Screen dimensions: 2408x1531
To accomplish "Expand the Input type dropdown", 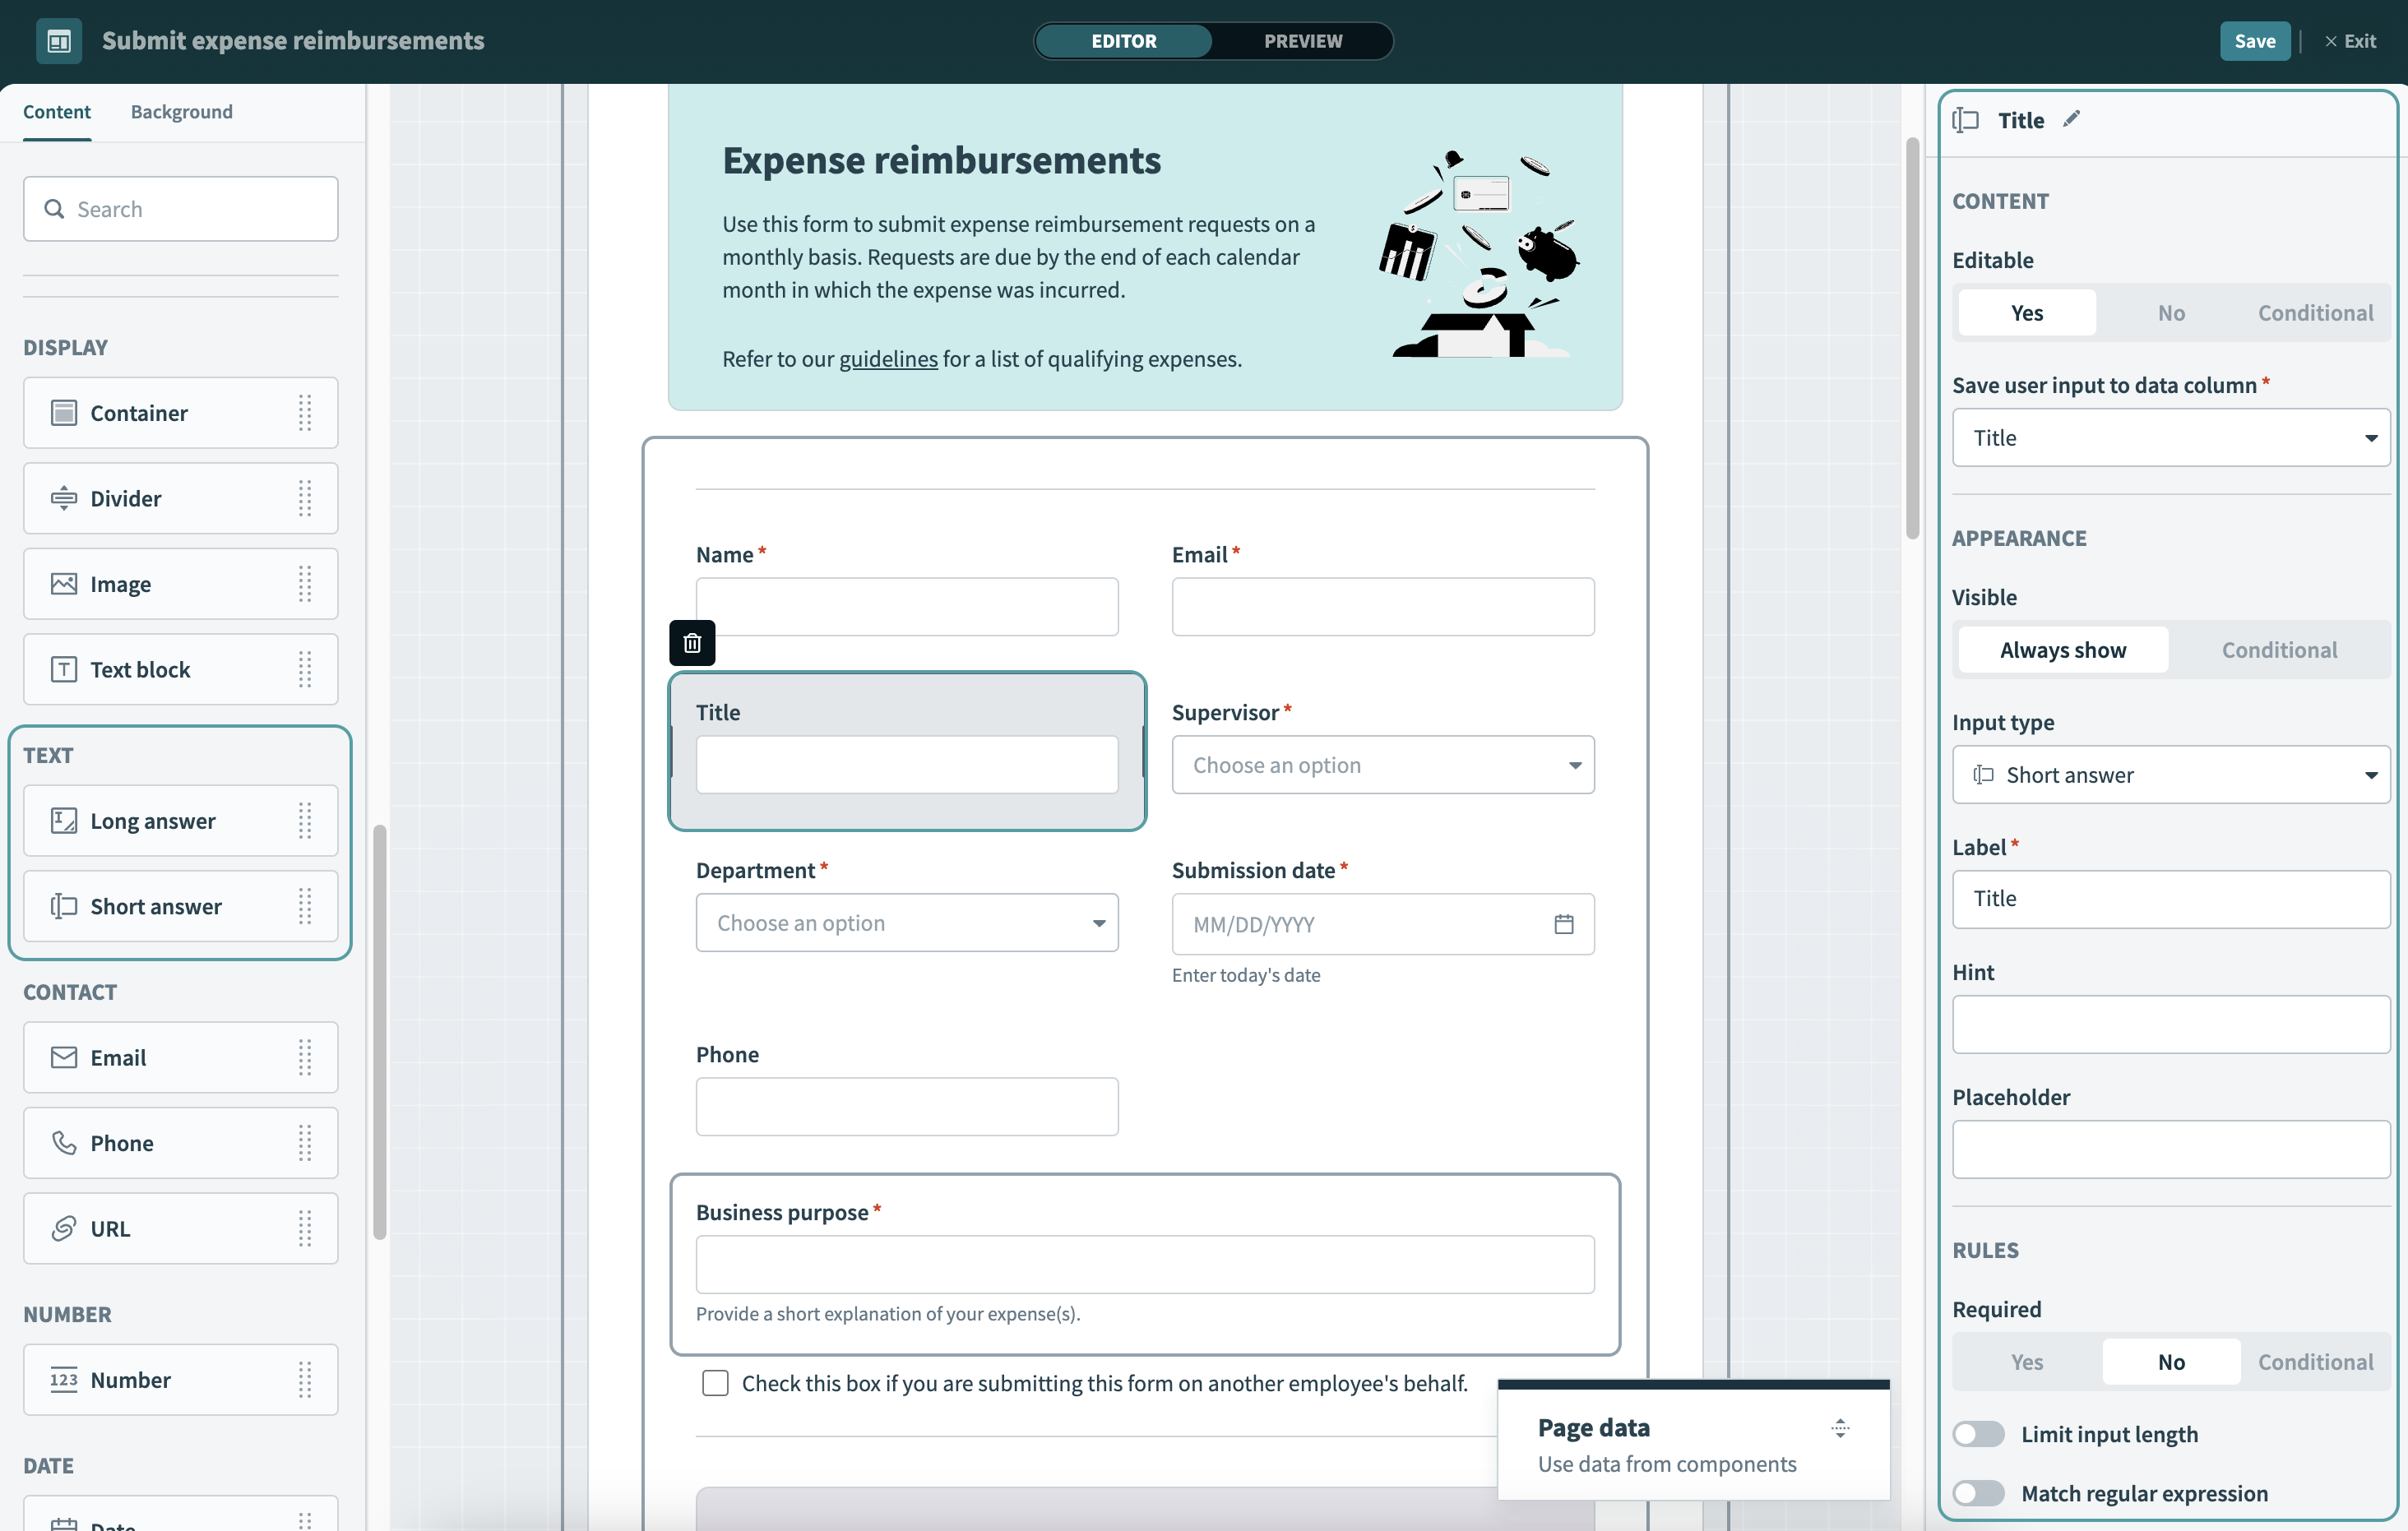I will click(2170, 775).
